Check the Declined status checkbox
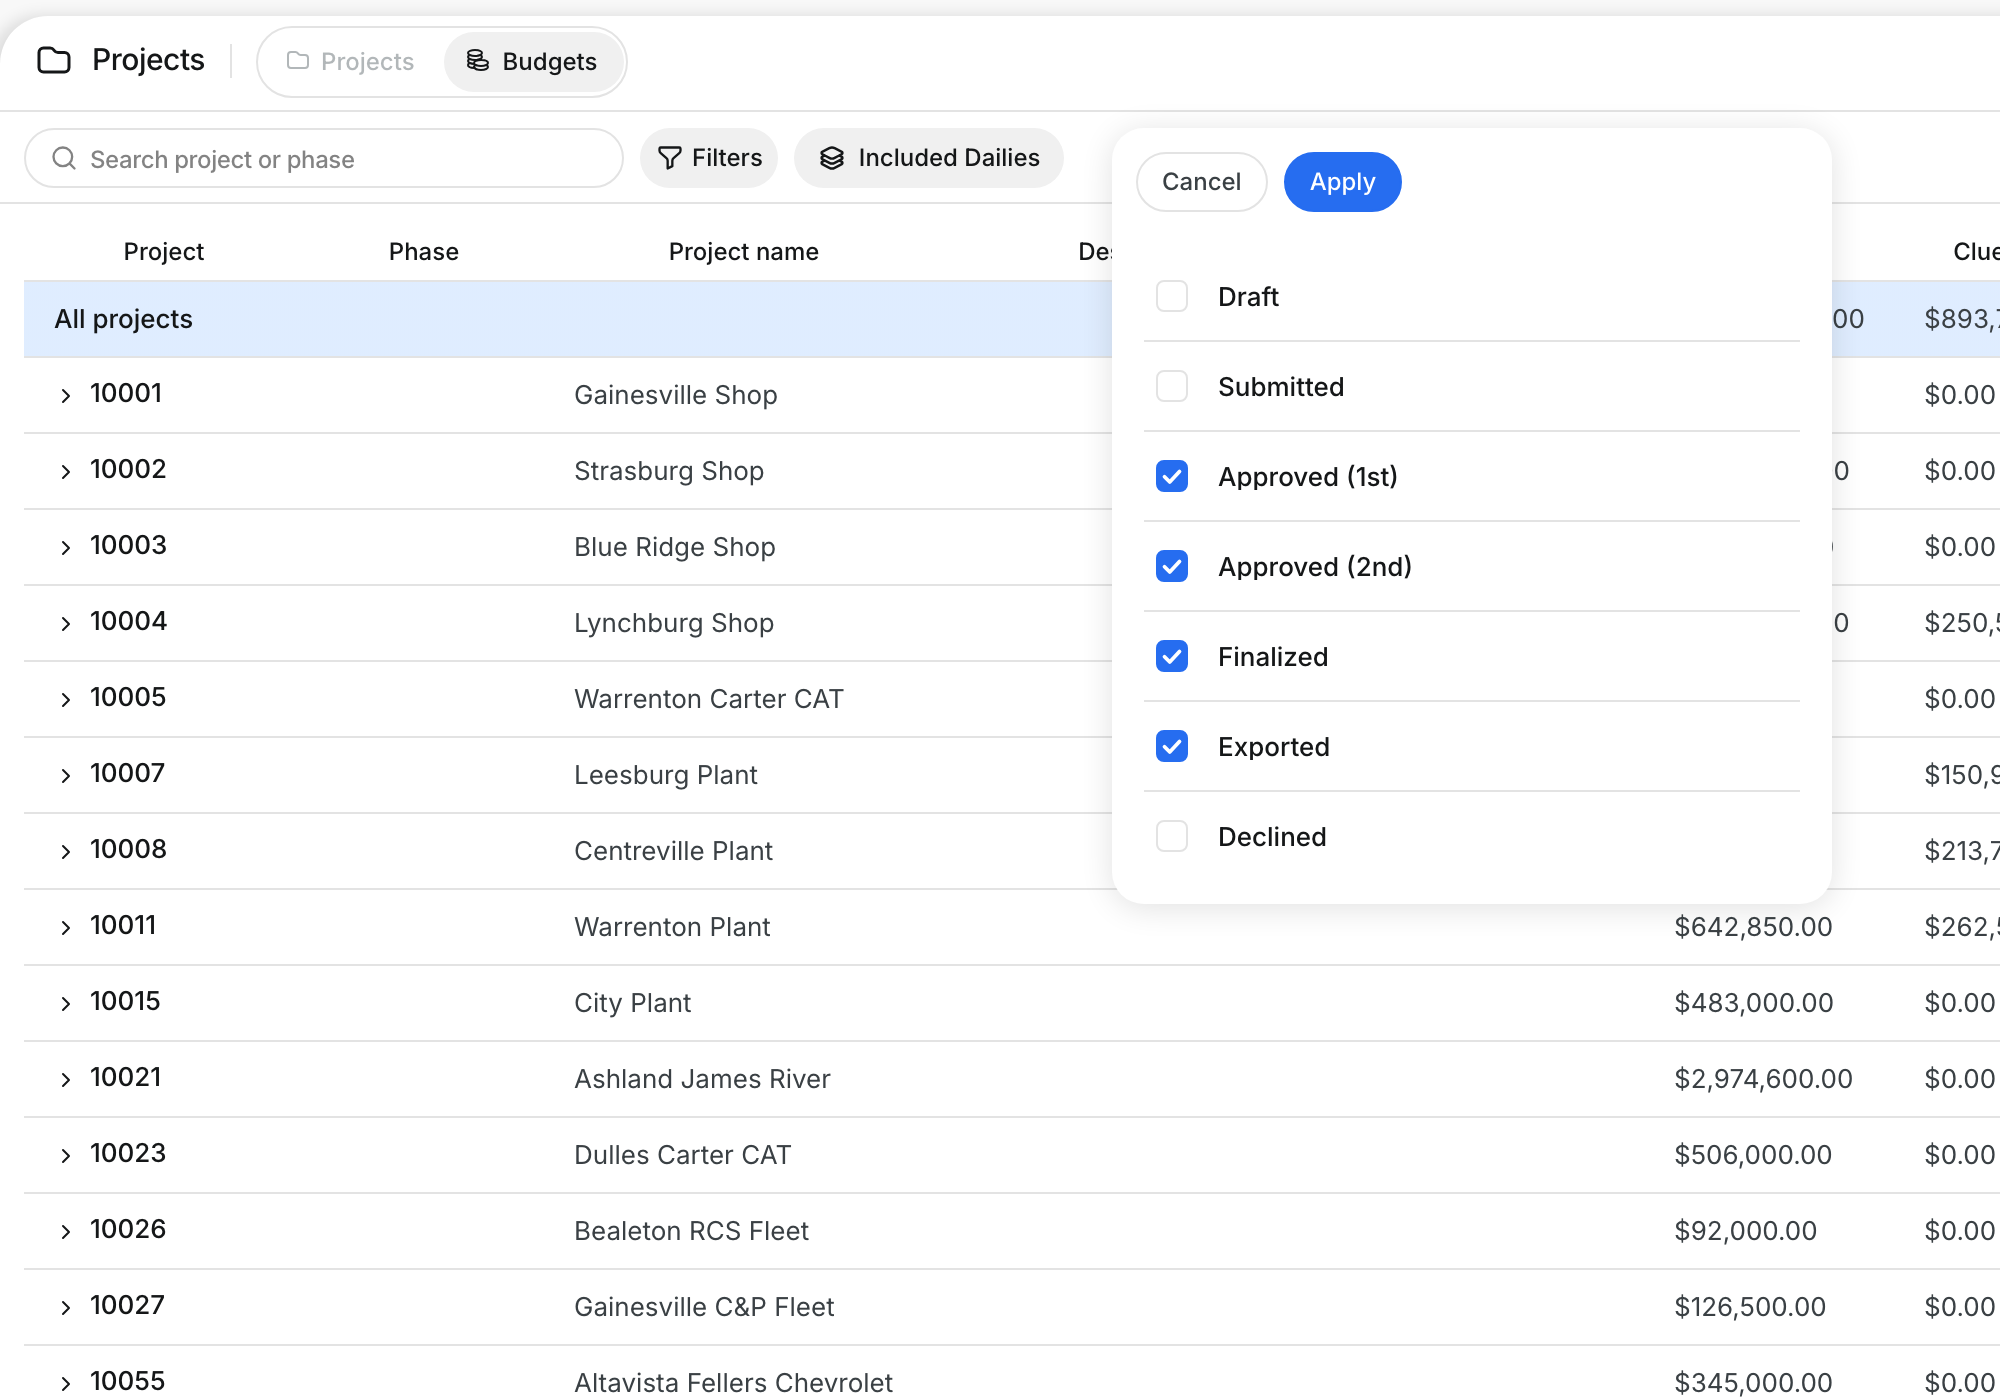Image resolution: width=2000 pixels, height=1400 pixels. 1172,837
